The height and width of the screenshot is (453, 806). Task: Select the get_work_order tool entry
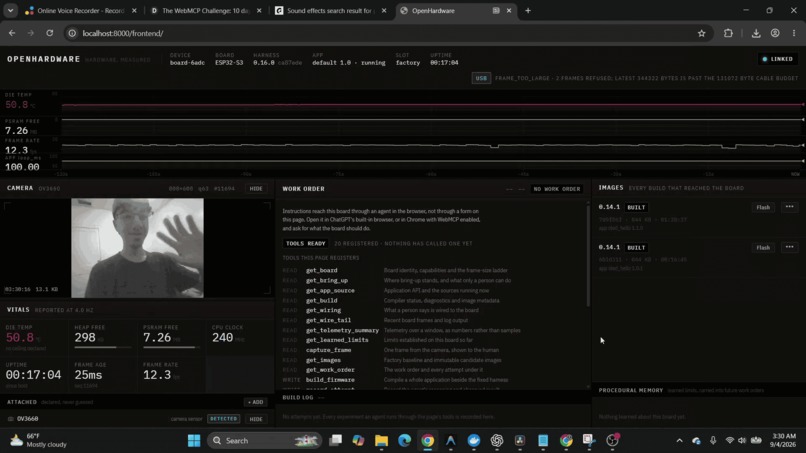point(330,370)
